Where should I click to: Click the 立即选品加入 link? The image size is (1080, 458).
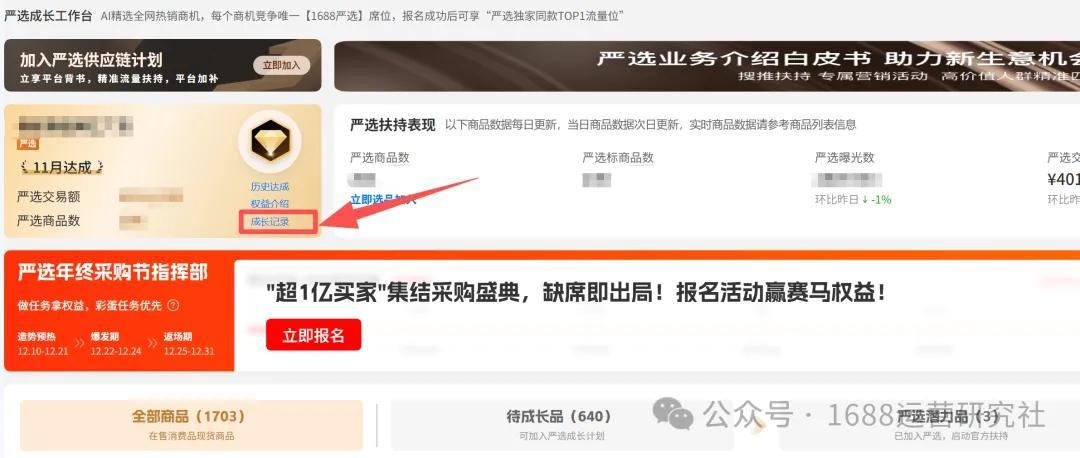pos(383,199)
